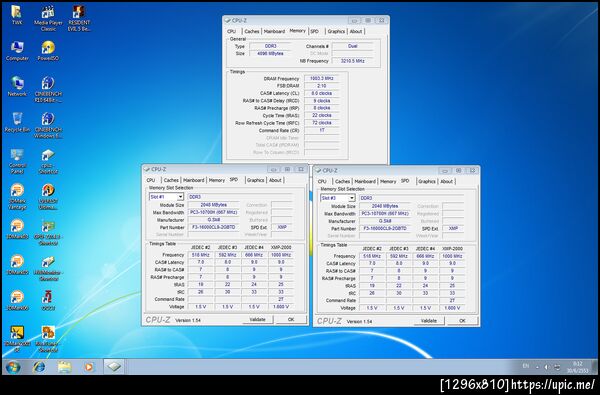Viewport: 600px width, 395px height.
Task: Open the Computer desktop icon
Action: point(17,51)
